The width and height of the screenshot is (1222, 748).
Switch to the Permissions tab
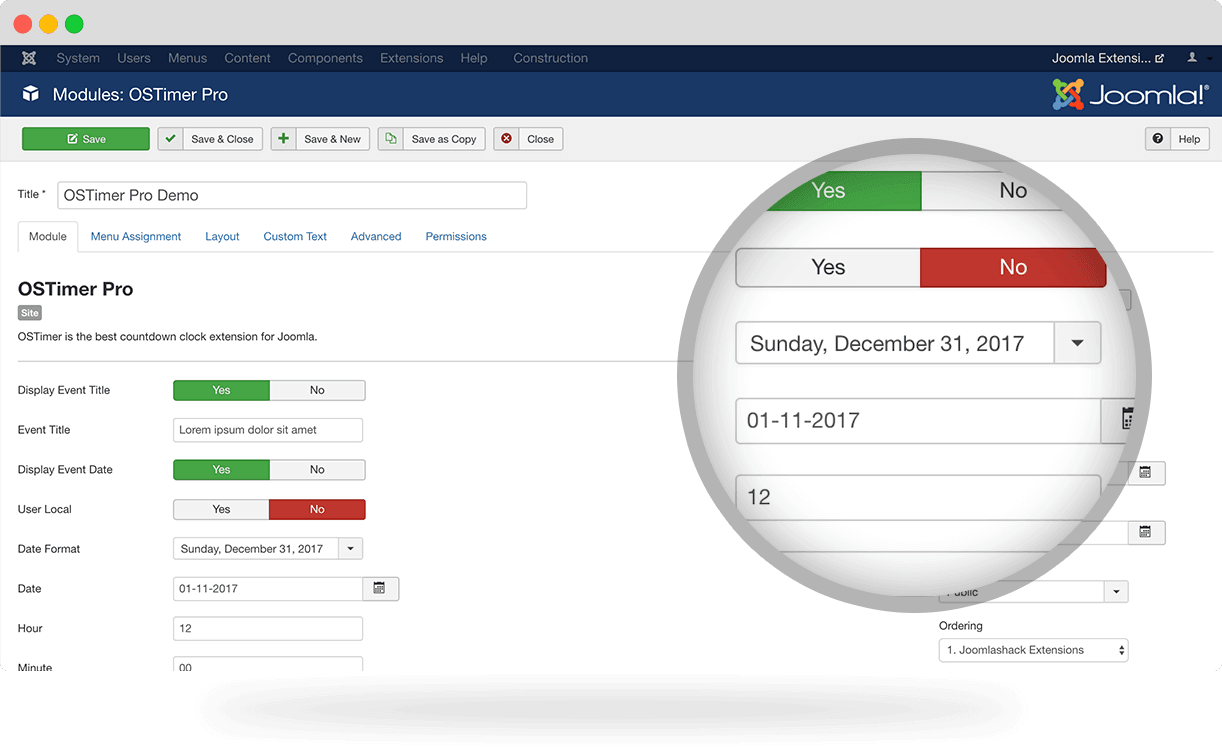pos(456,236)
